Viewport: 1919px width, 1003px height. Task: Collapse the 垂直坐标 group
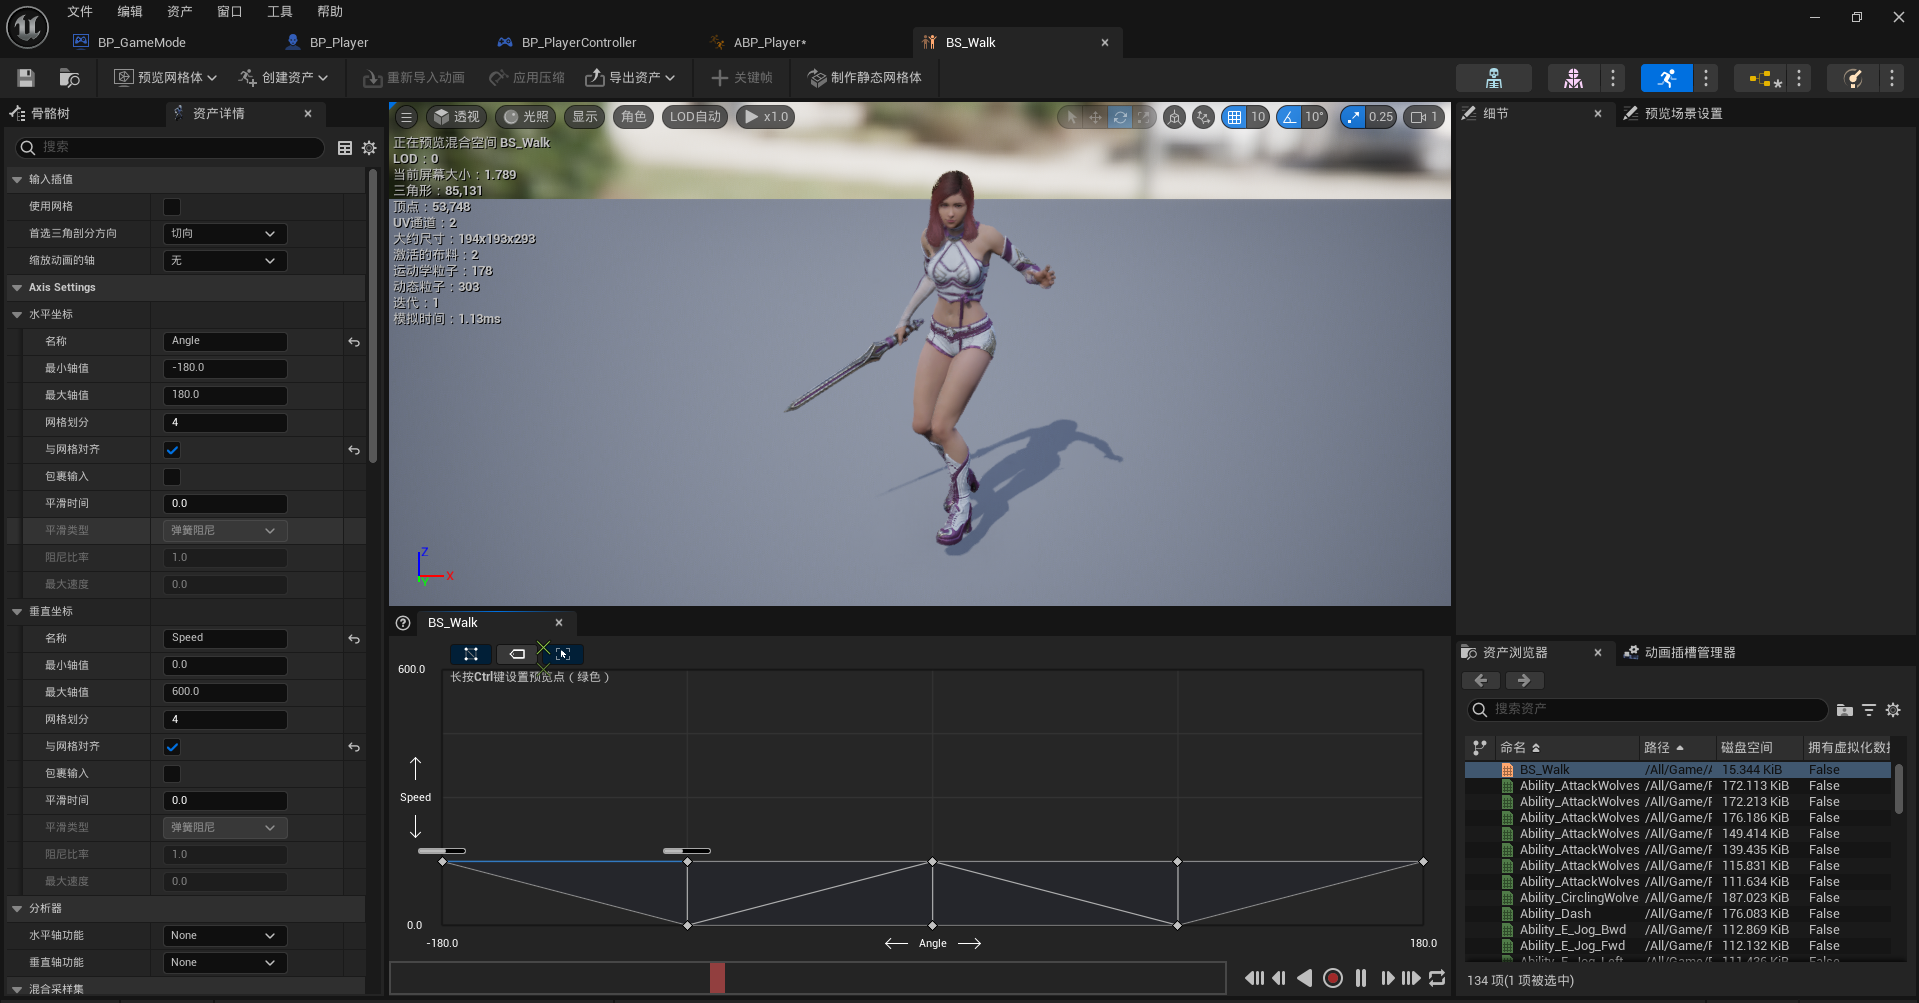pyautogui.click(x=17, y=612)
